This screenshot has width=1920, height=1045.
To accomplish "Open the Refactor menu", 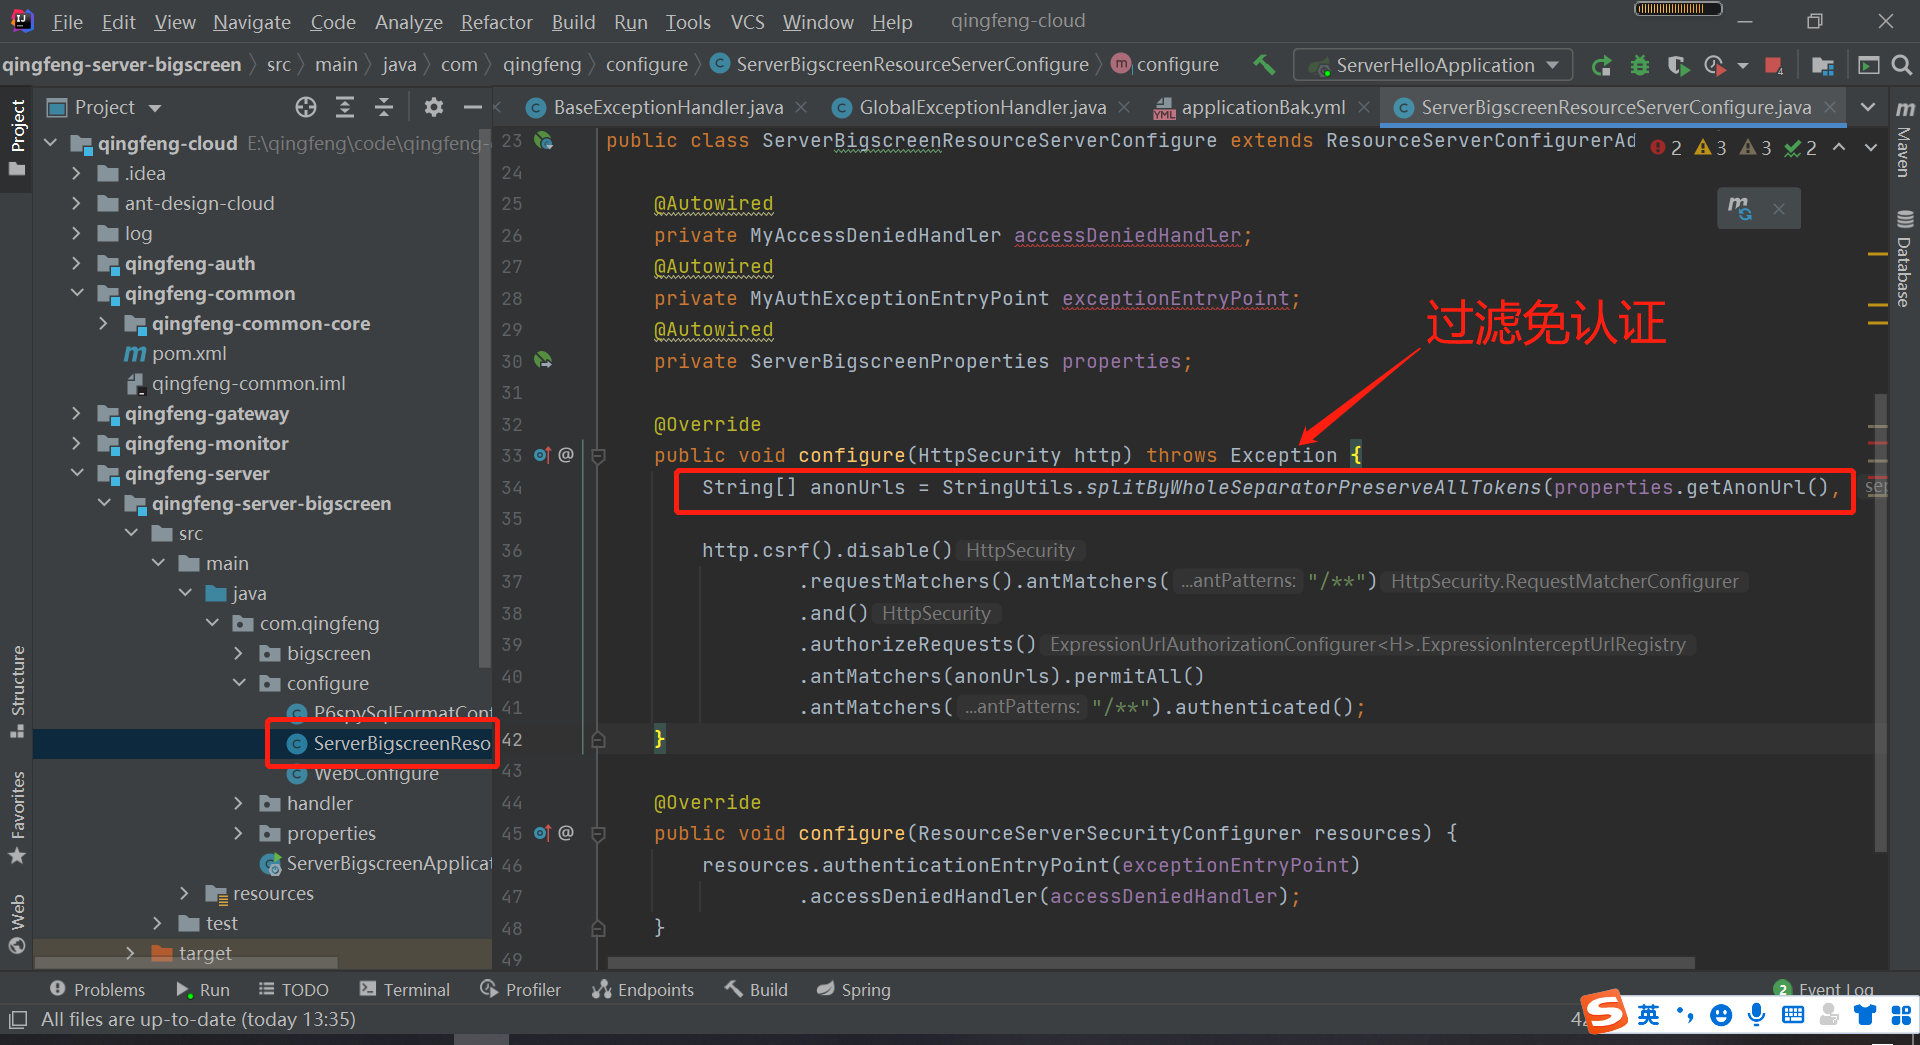I will [x=496, y=22].
